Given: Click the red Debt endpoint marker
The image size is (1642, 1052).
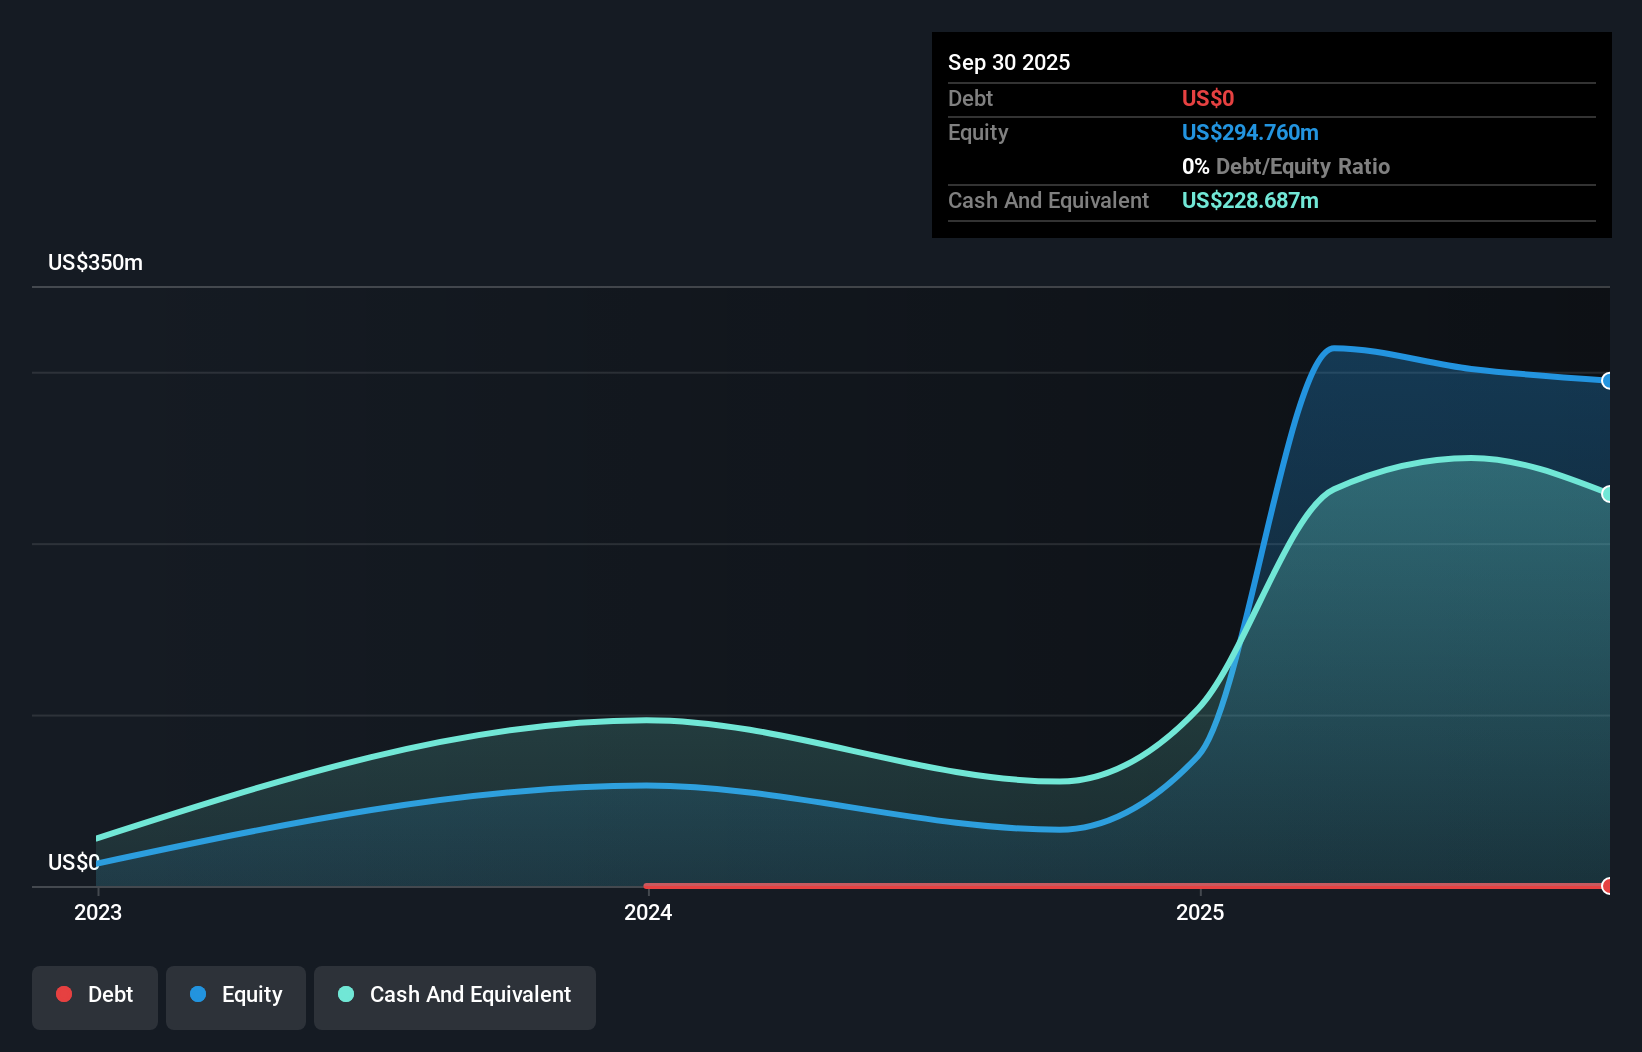Looking at the screenshot, I should pos(1608,886).
